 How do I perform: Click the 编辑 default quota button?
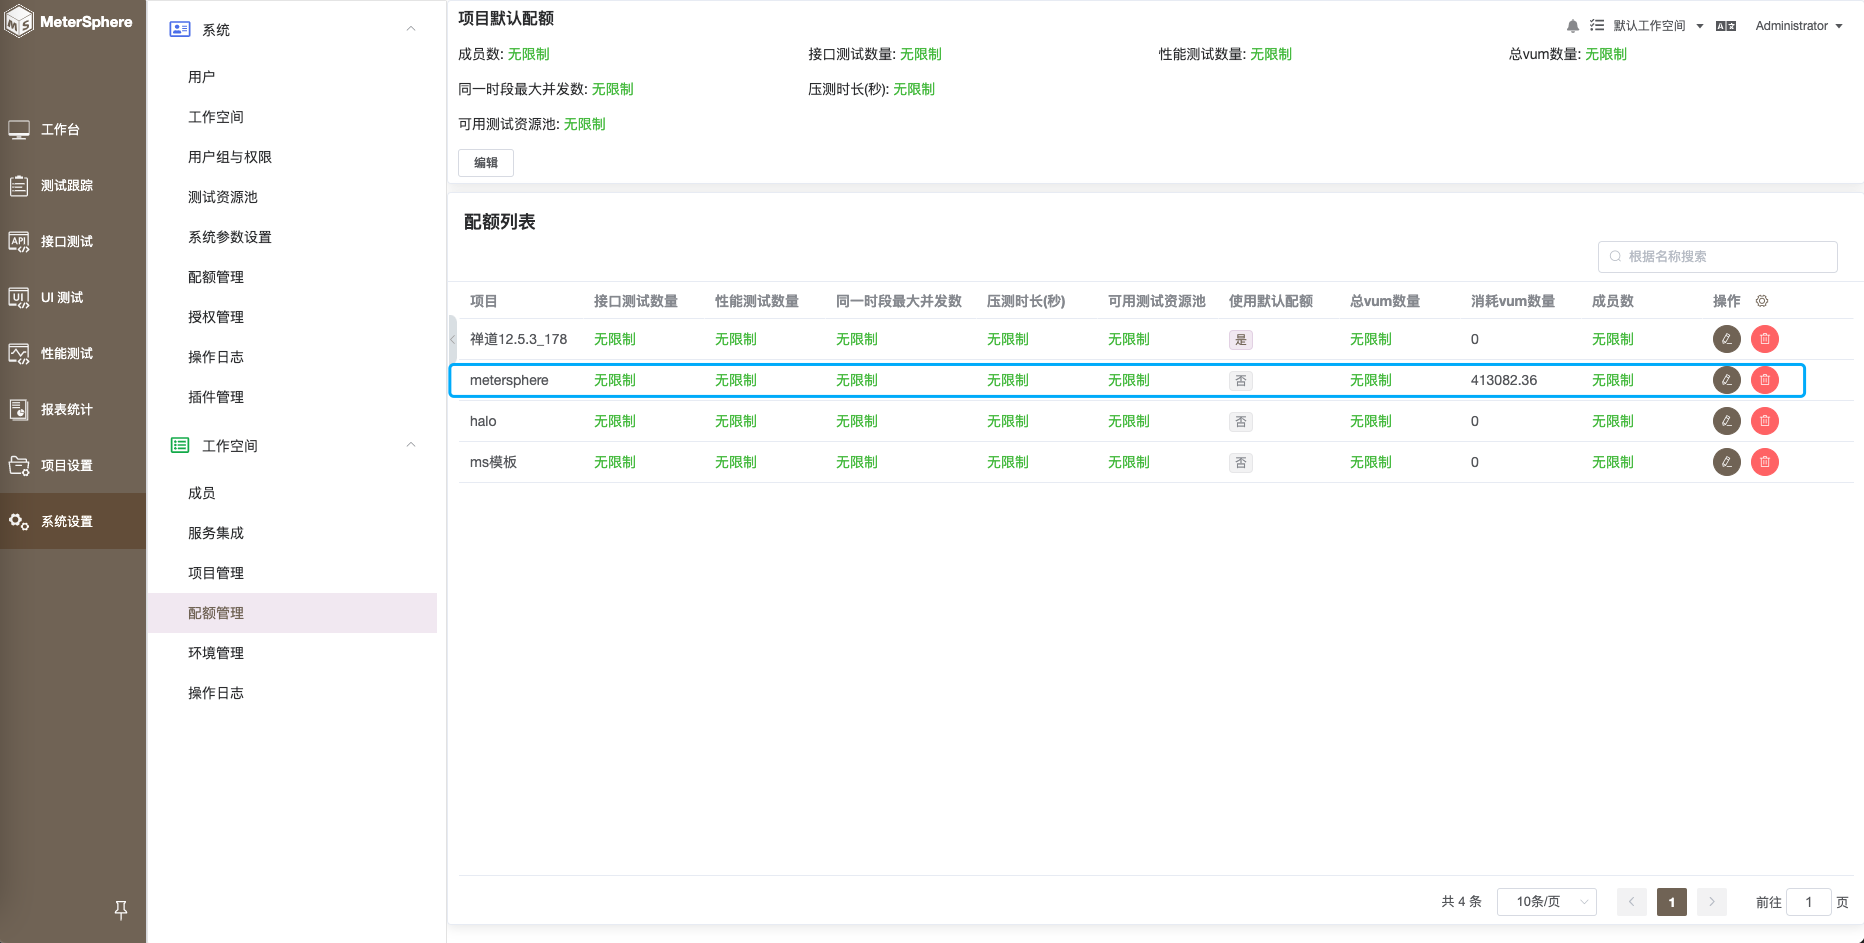[486, 163]
